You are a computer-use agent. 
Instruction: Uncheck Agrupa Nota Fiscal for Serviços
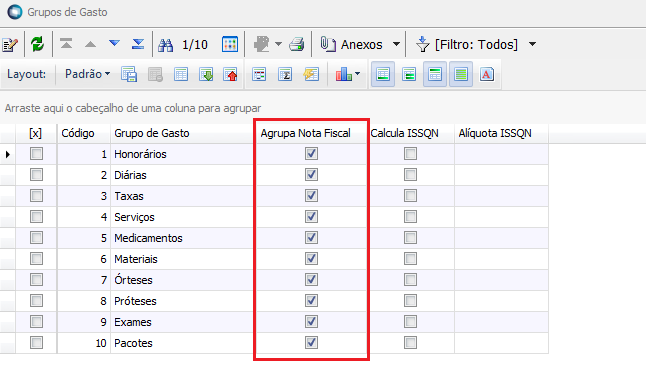311,216
